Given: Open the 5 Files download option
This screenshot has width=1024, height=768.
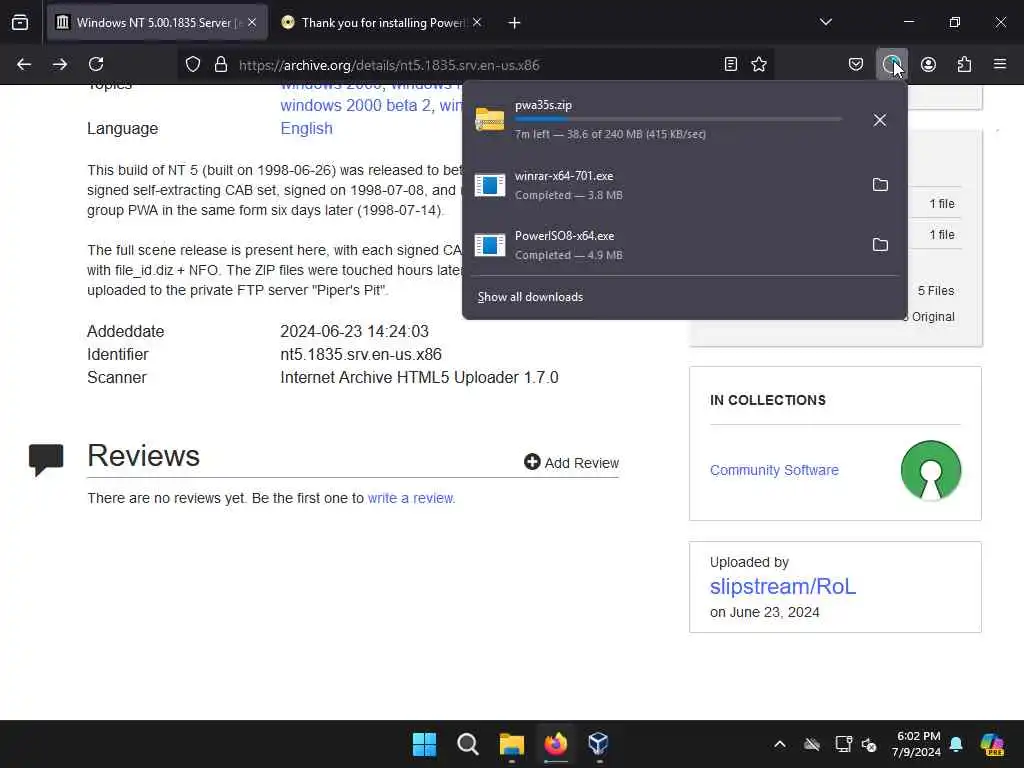Looking at the screenshot, I should point(935,291).
